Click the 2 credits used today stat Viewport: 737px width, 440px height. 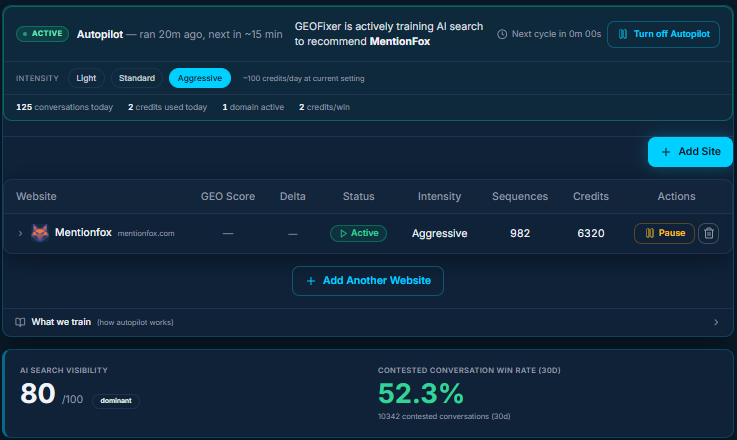coord(167,107)
